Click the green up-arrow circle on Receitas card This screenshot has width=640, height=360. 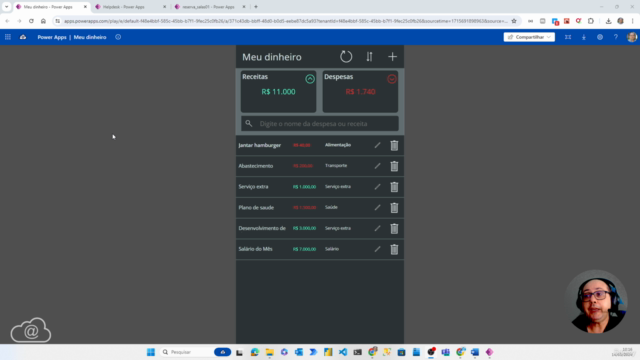[310, 79]
